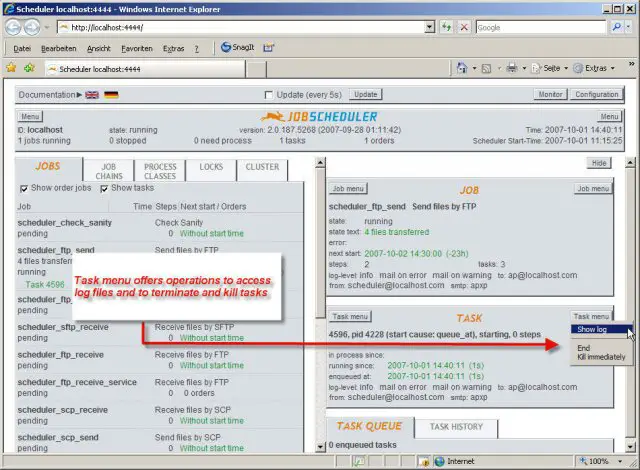Click the Favorites star icon

[11, 68]
